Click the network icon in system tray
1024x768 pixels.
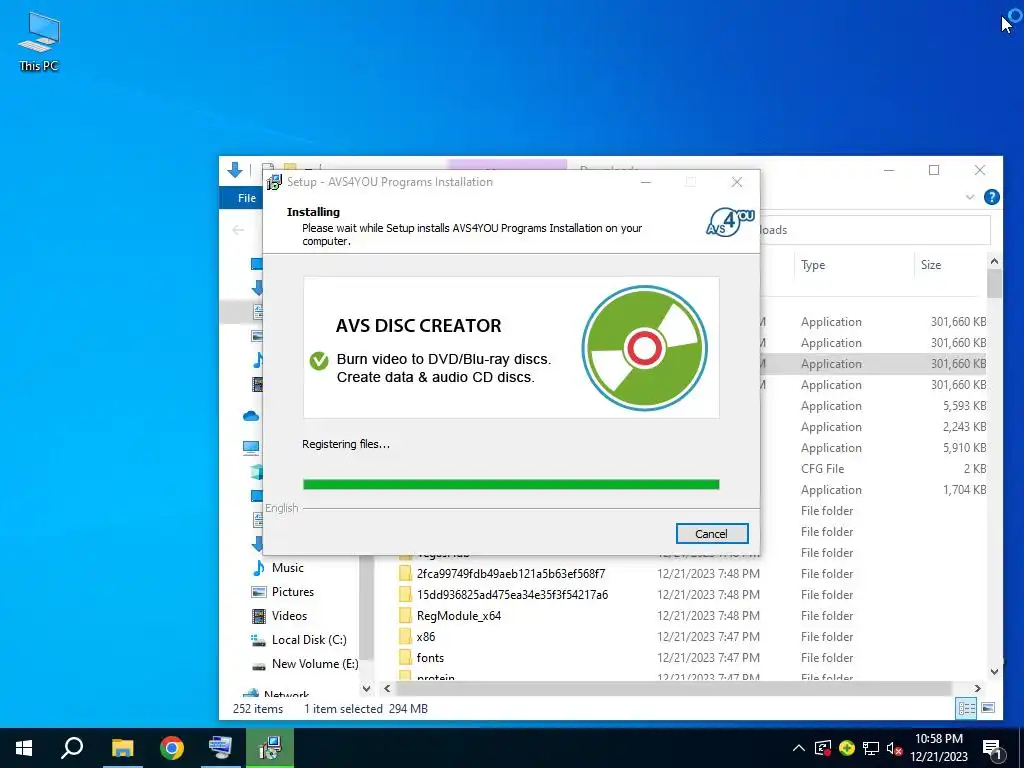(871, 748)
